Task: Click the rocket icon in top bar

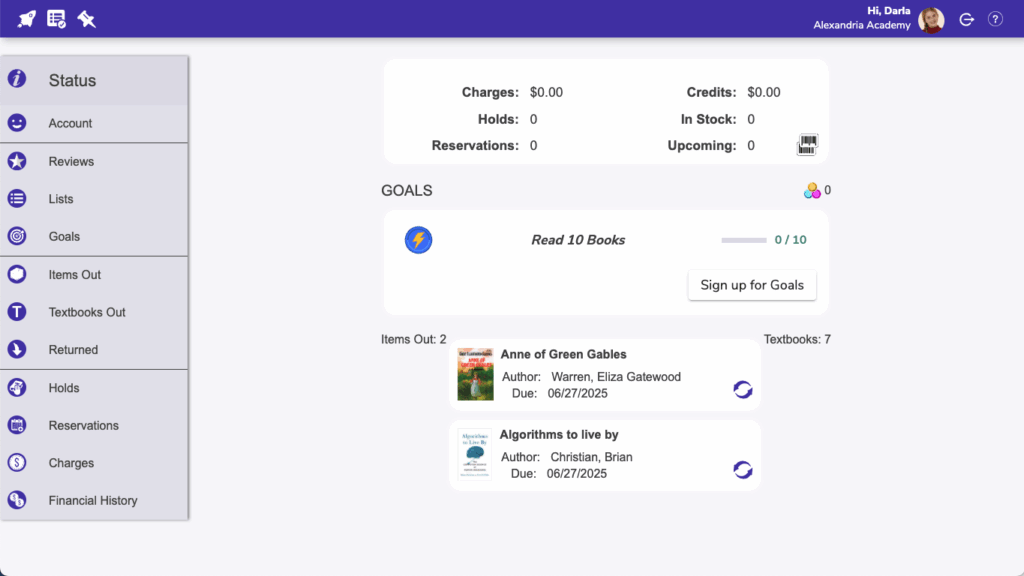Action: pos(26,19)
